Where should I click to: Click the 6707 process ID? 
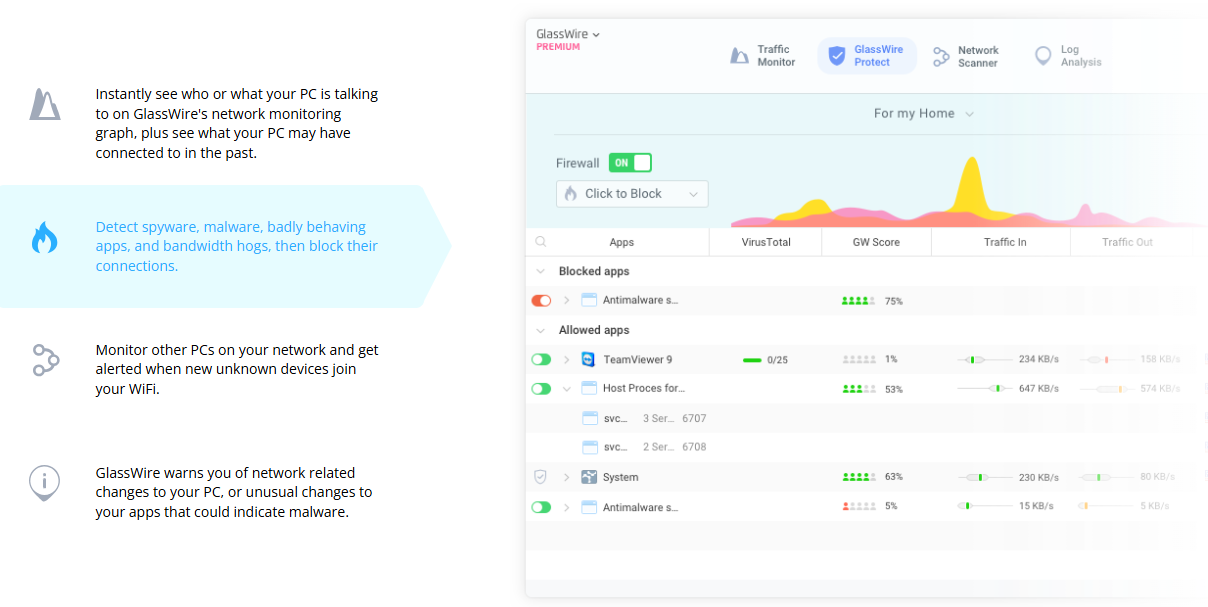pyautogui.click(x=694, y=418)
